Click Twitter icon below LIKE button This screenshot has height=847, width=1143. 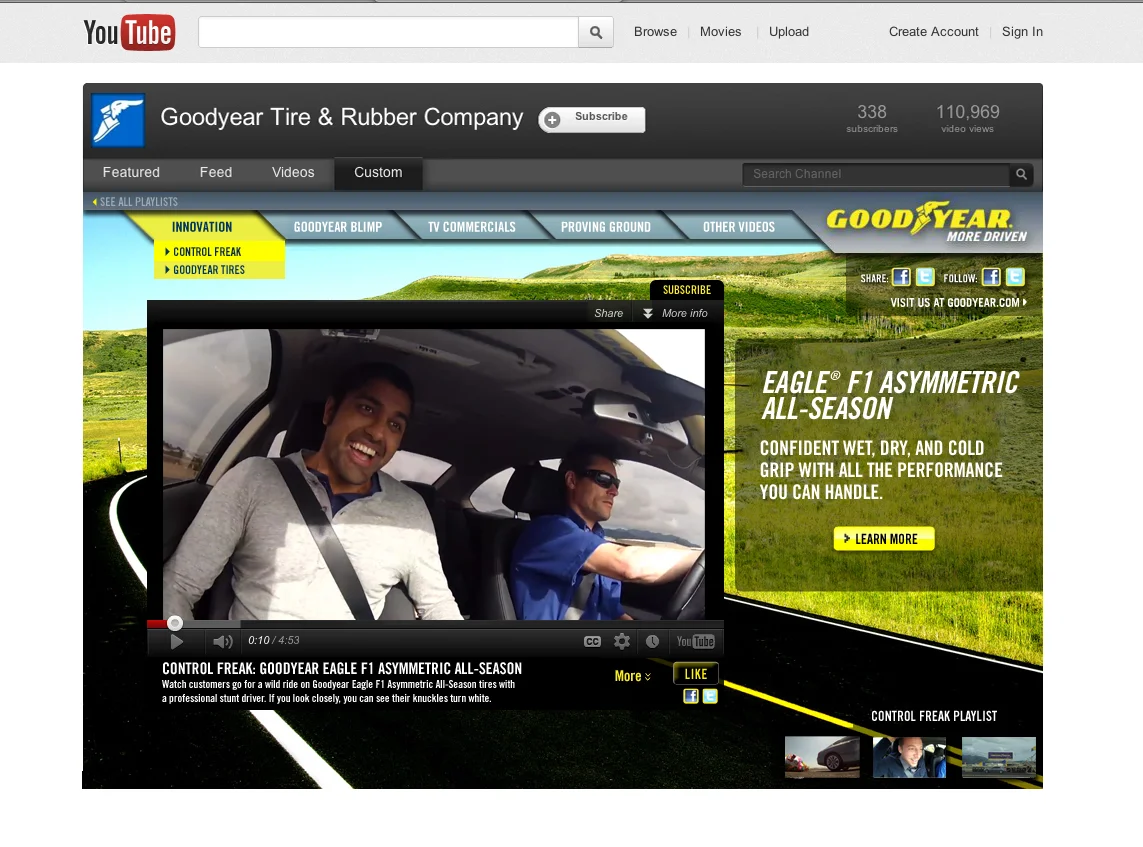click(709, 696)
